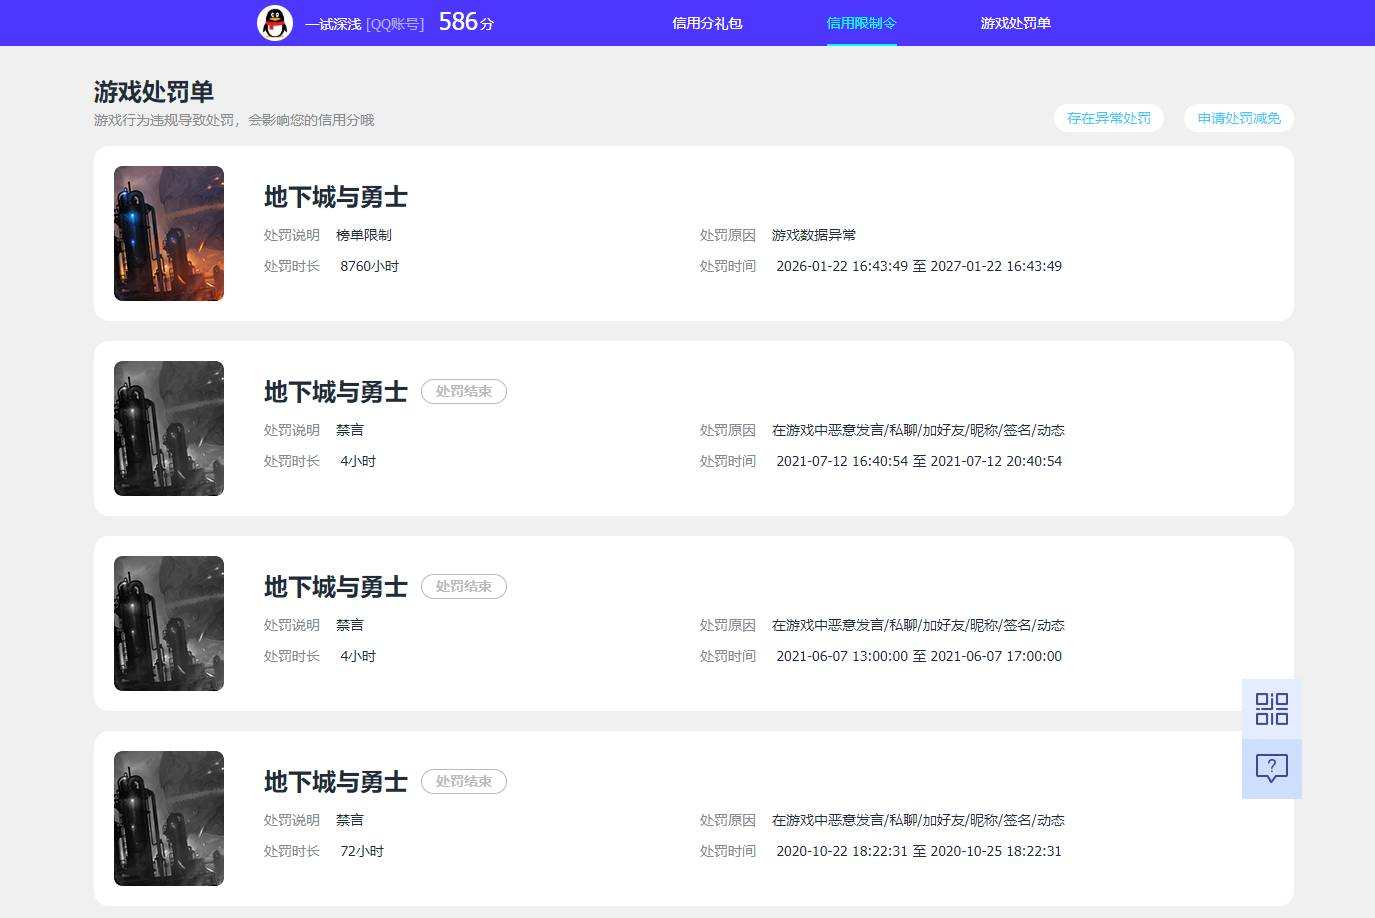
Task: Click 地下城与勇士 title in 72小时 card
Action: (x=336, y=782)
